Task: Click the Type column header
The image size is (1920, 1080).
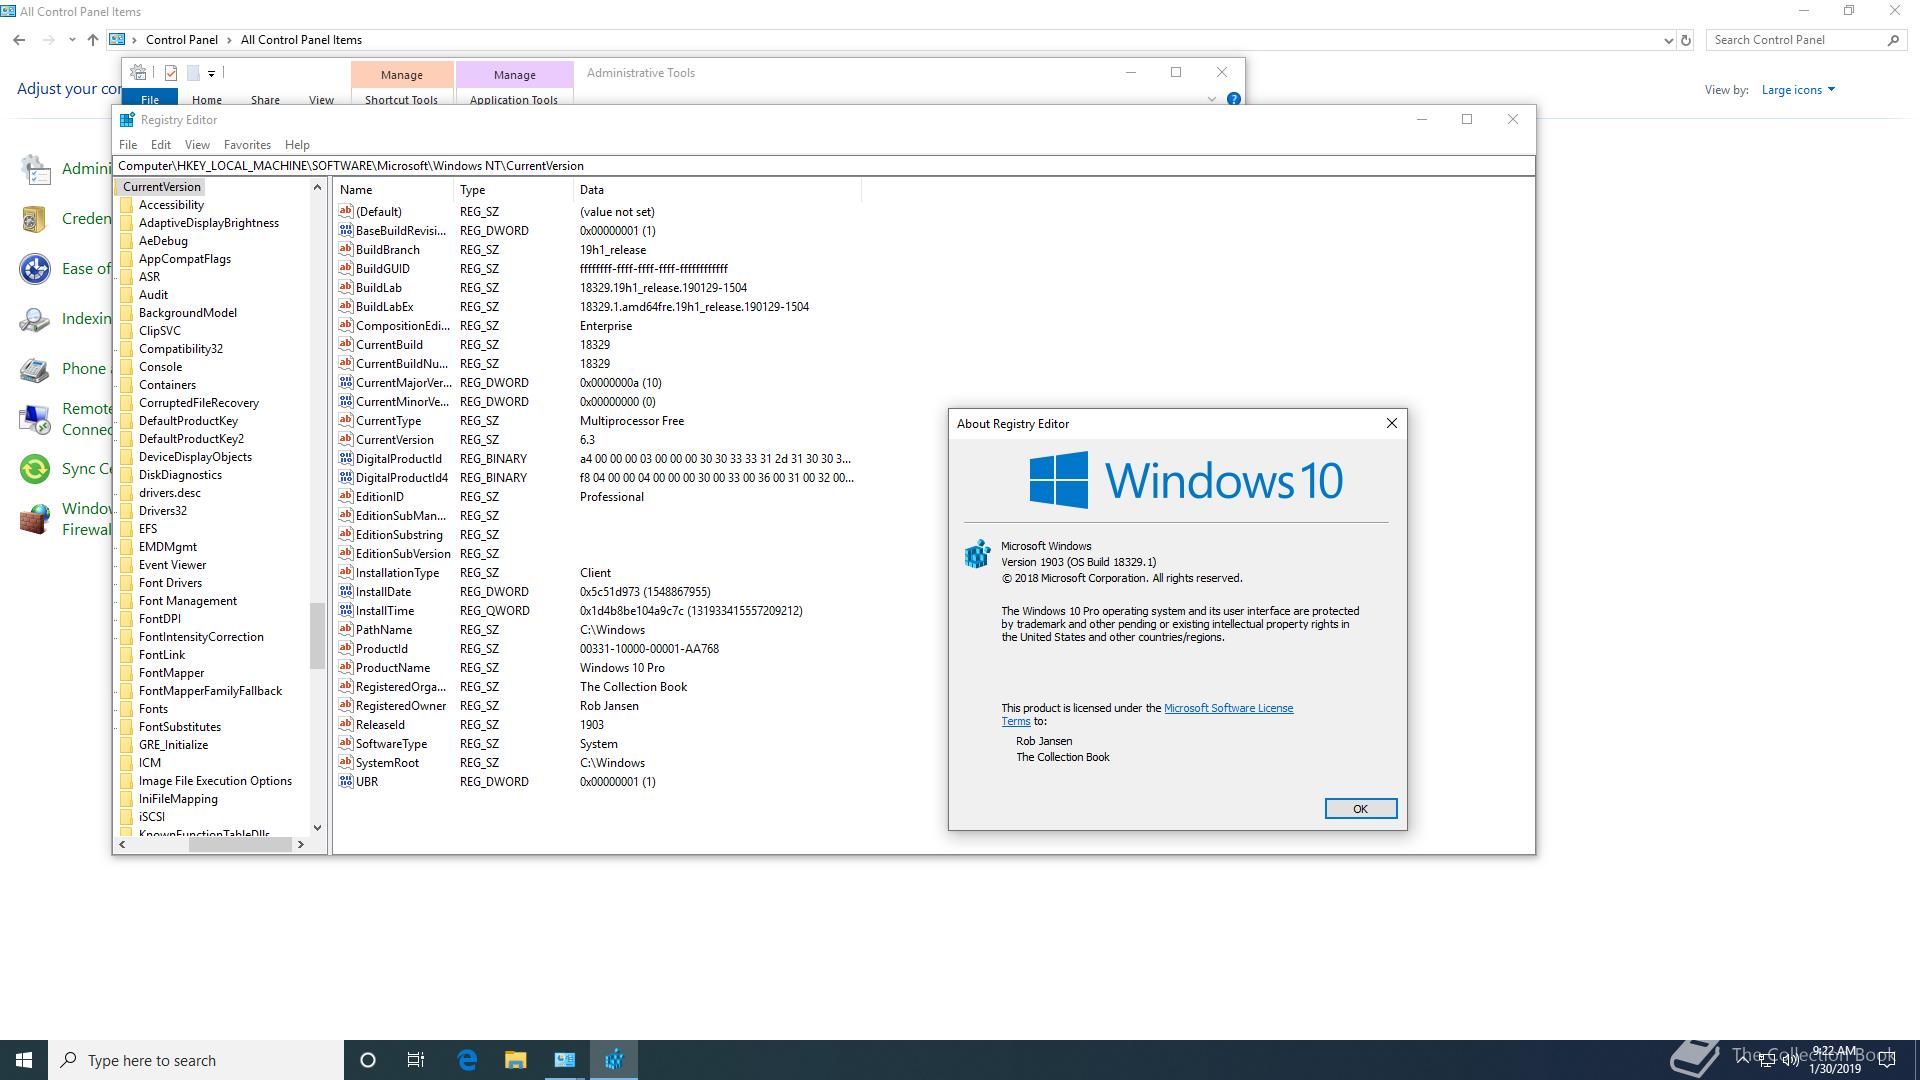Action: [514, 189]
